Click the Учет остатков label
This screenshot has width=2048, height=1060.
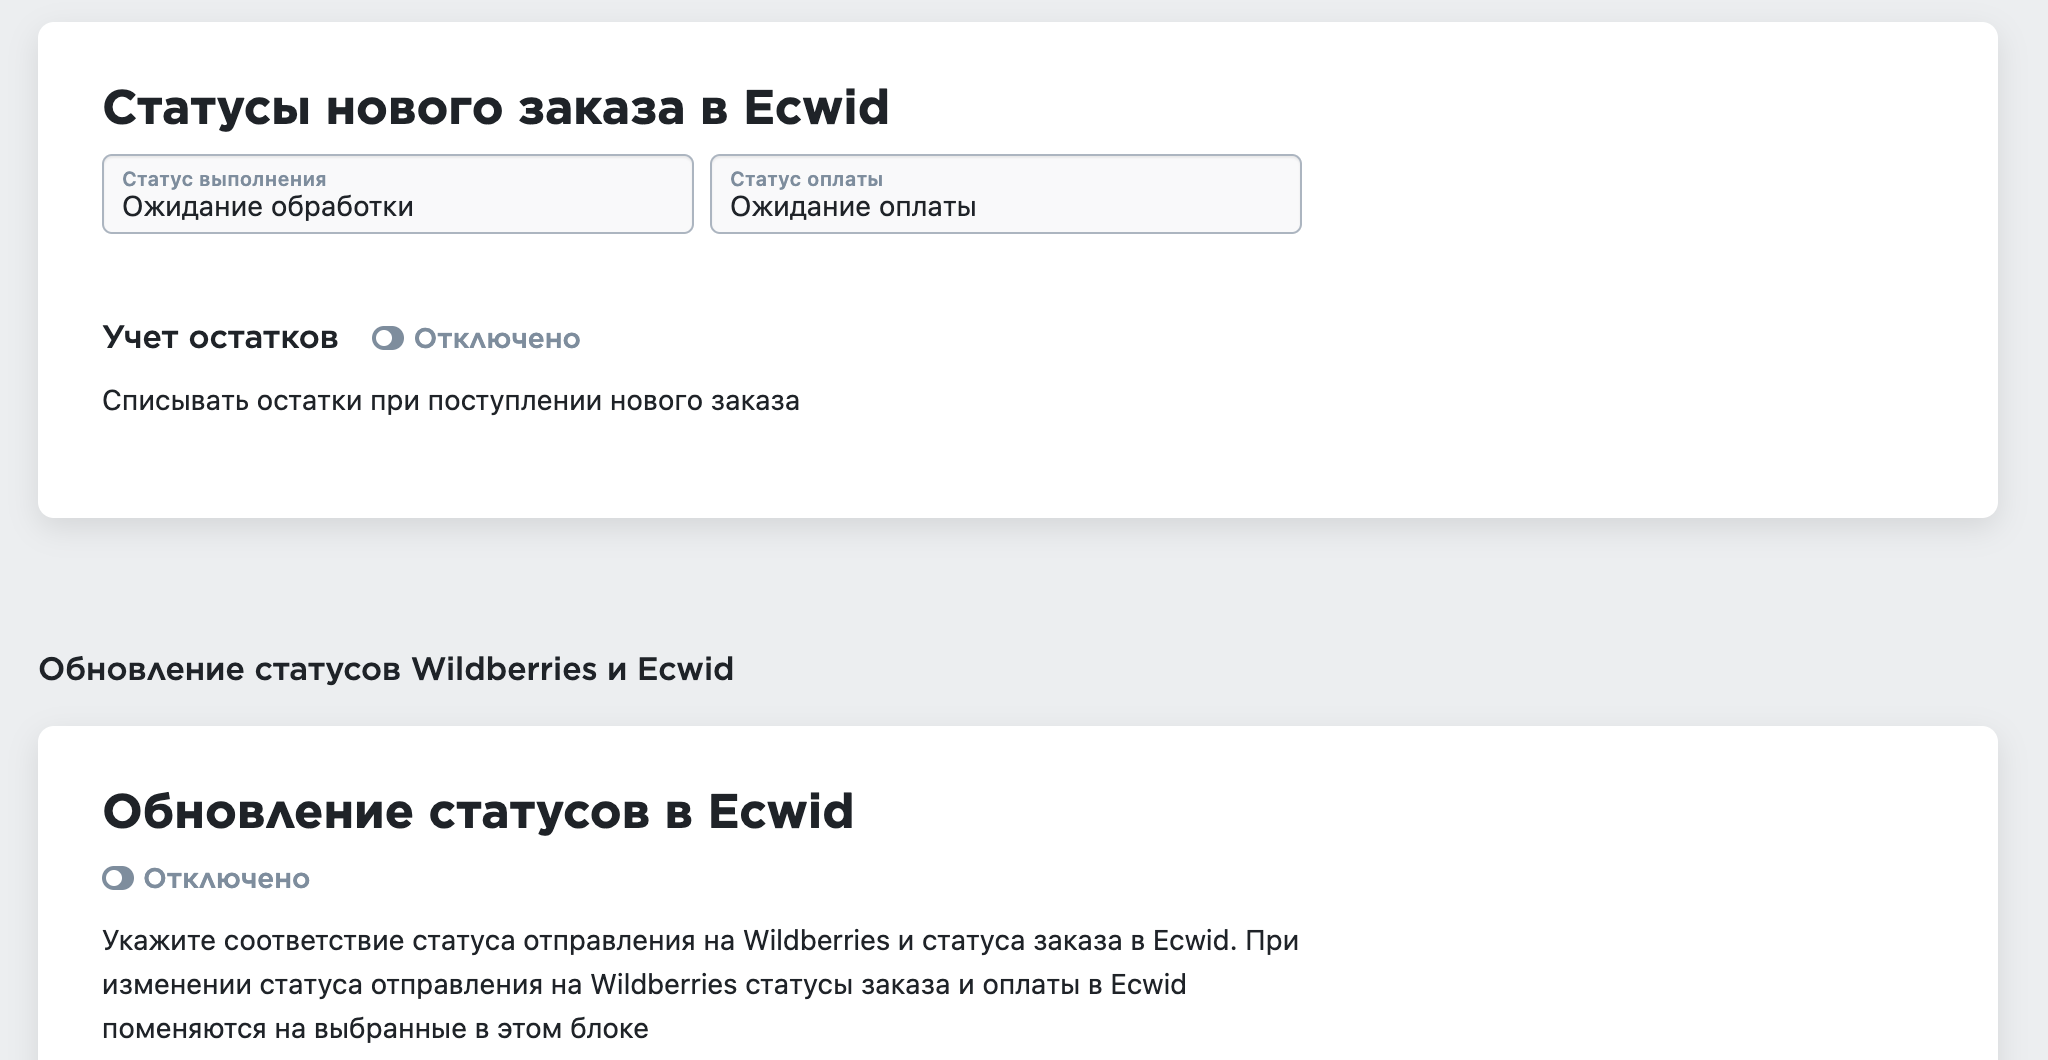pyautogui.click(x=220, y=338)
